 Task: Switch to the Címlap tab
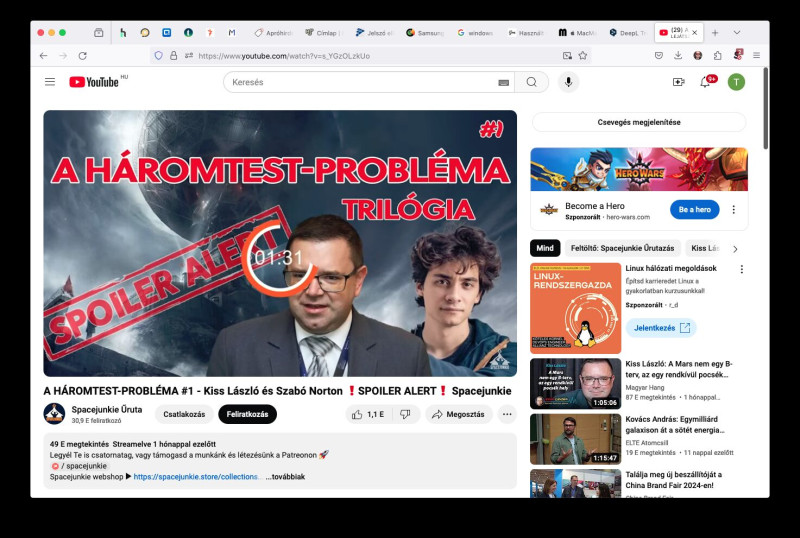click(x=323, y=33)
